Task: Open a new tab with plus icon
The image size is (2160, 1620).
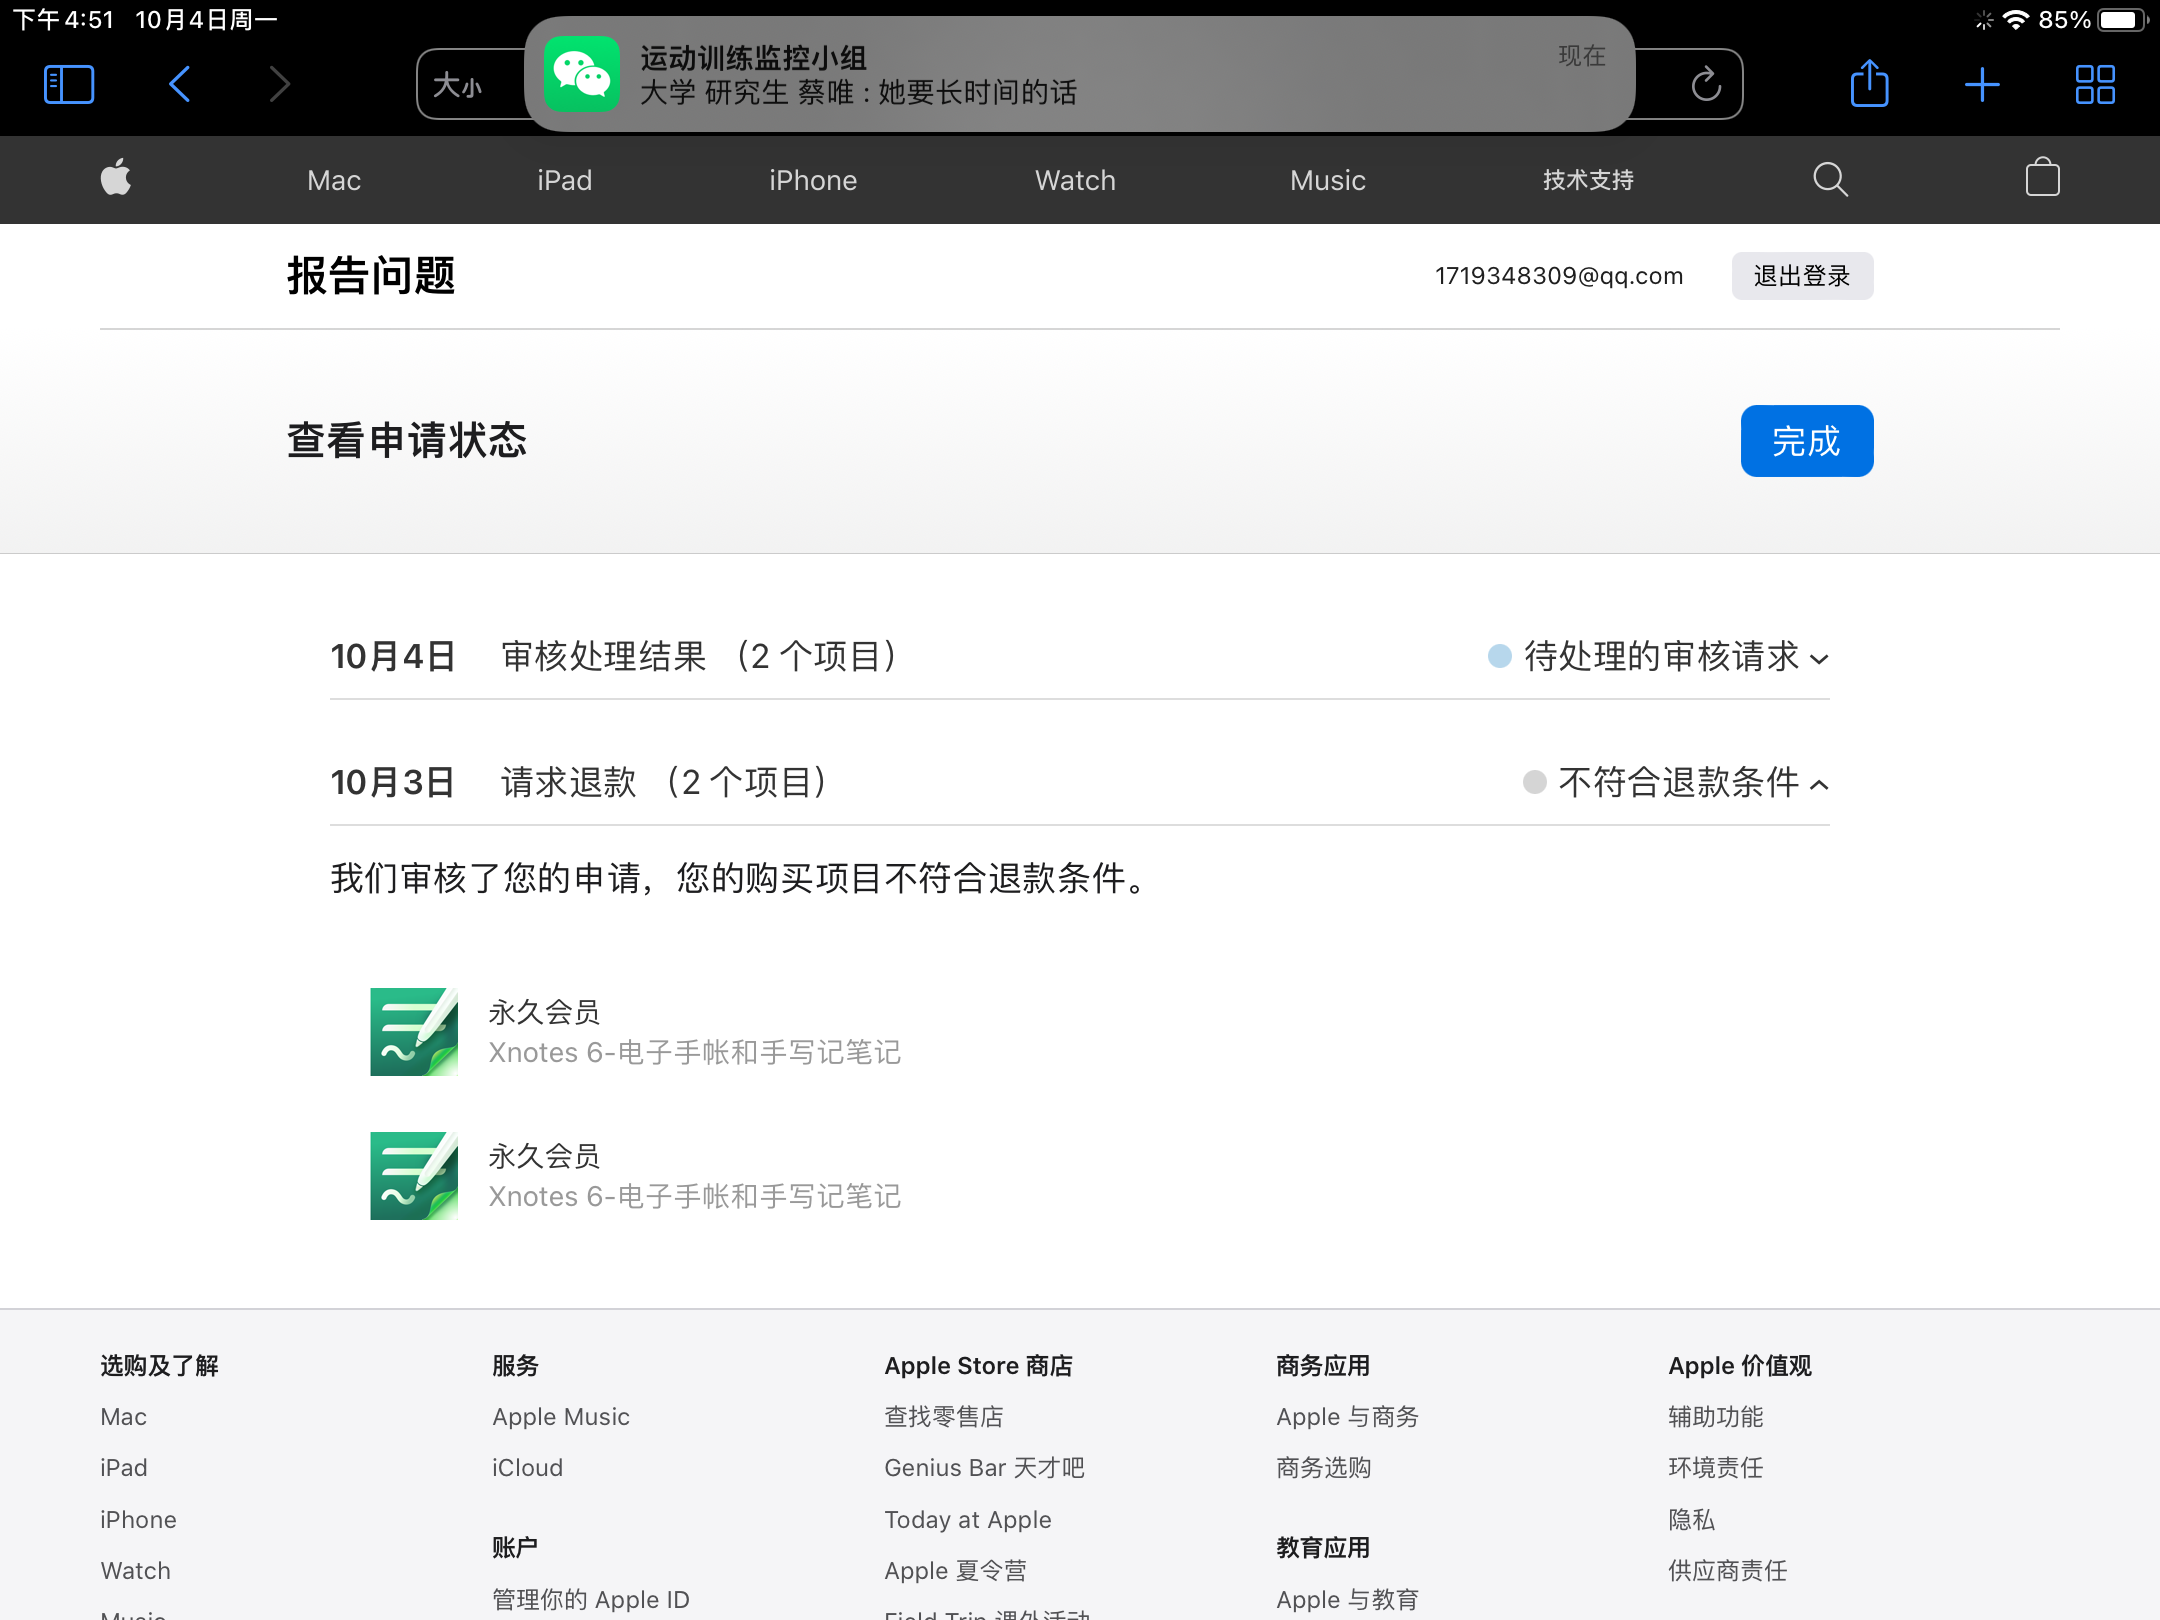Action: (1981, 84)
